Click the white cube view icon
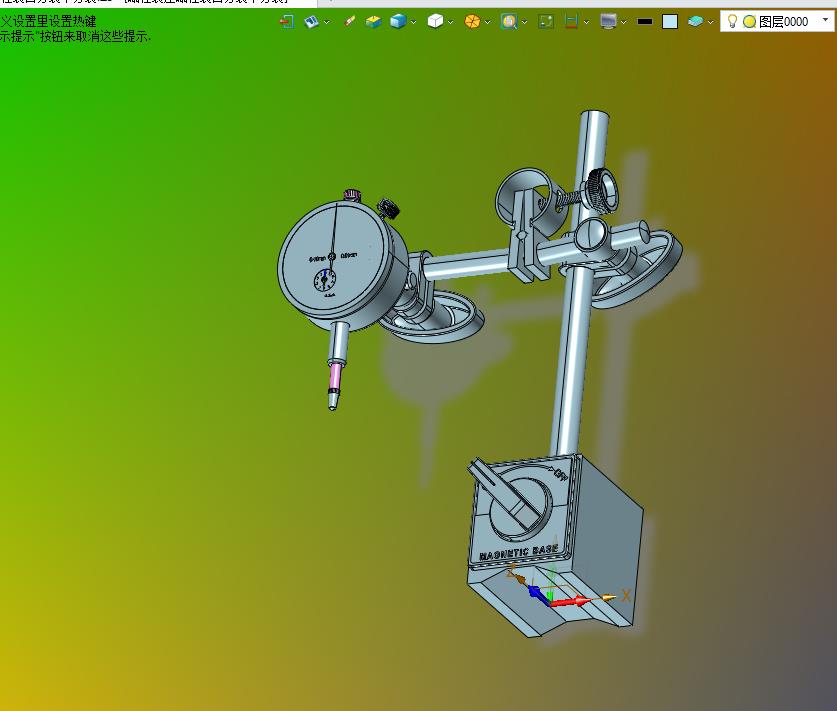Viewport: 837px width, 711px height. (436, 21)
